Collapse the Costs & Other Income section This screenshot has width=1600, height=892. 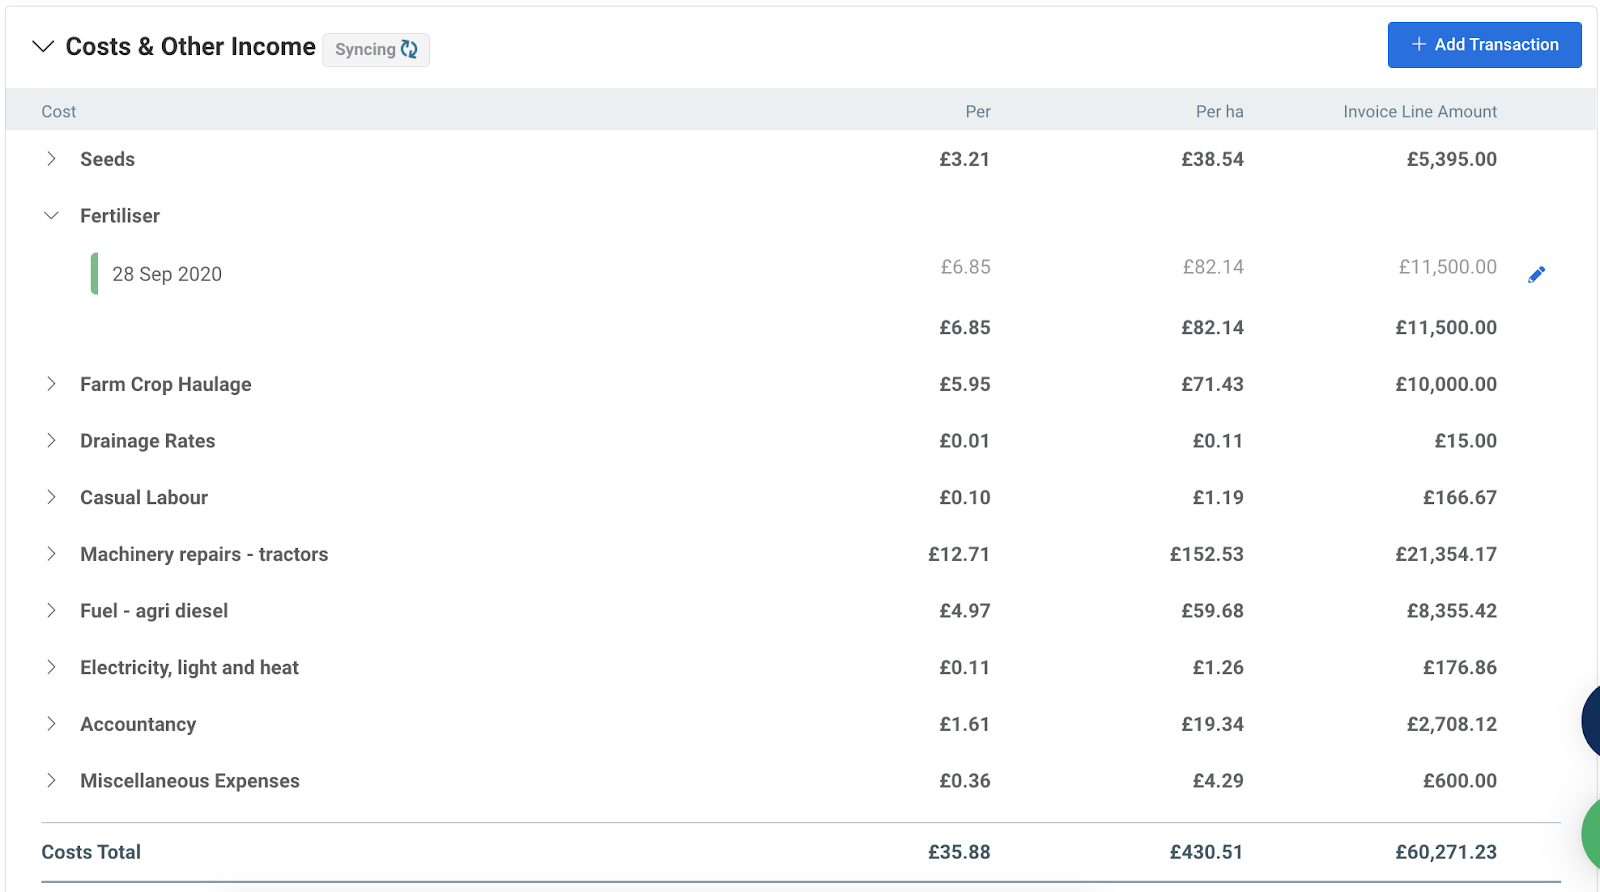(x=43, y=47)
